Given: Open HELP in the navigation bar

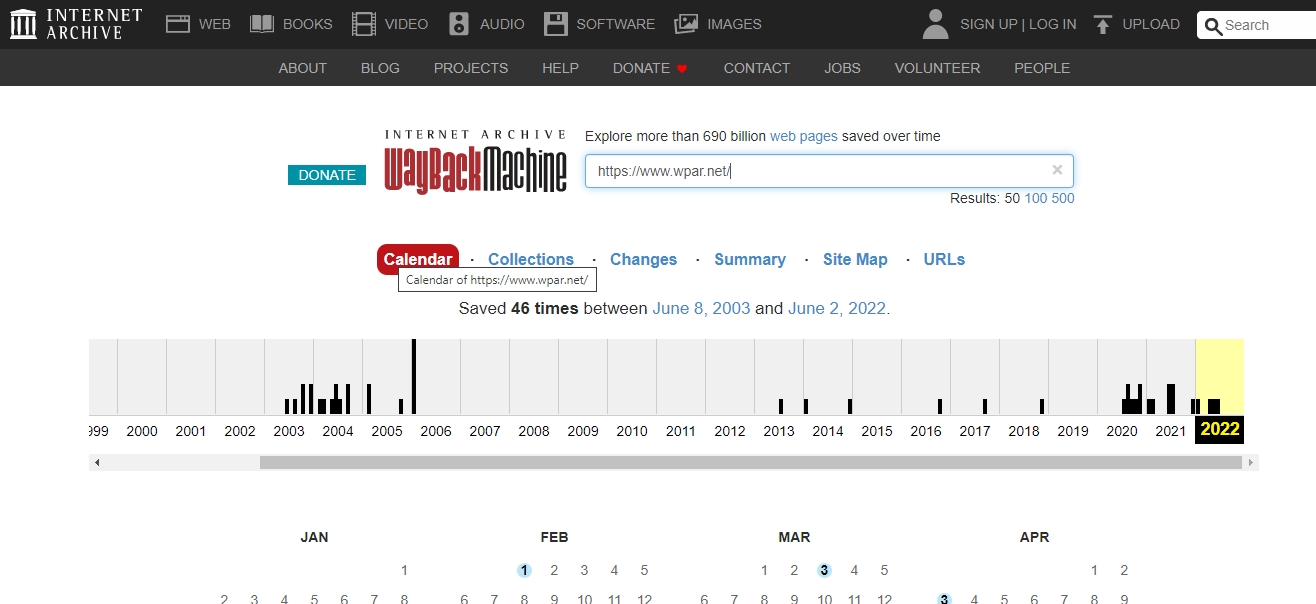Looking at the screenshot, I should coord(560,68).
